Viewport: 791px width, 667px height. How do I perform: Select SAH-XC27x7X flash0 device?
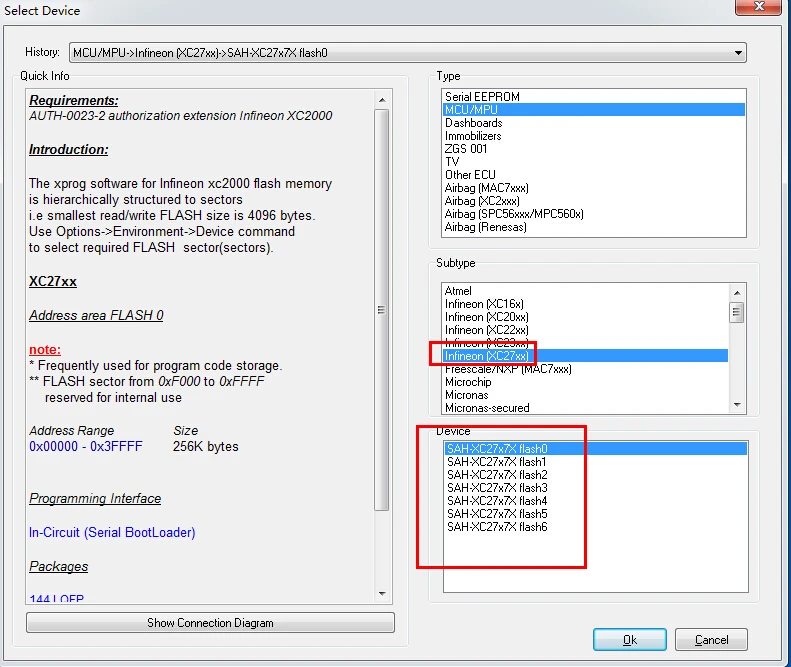[596, 449]
